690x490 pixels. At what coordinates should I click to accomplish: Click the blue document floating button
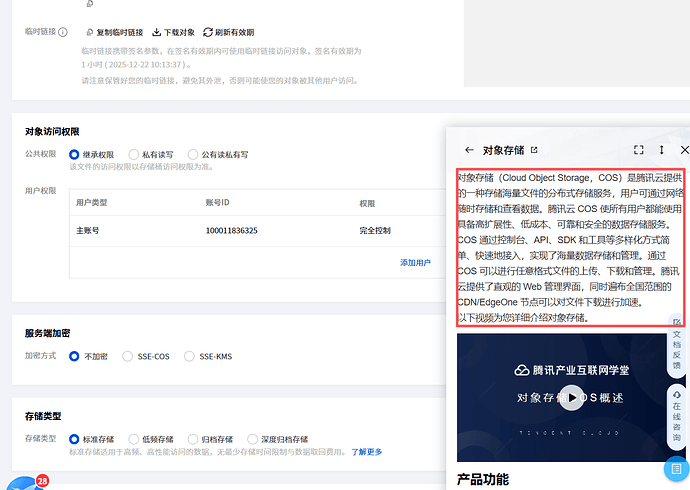676,469
